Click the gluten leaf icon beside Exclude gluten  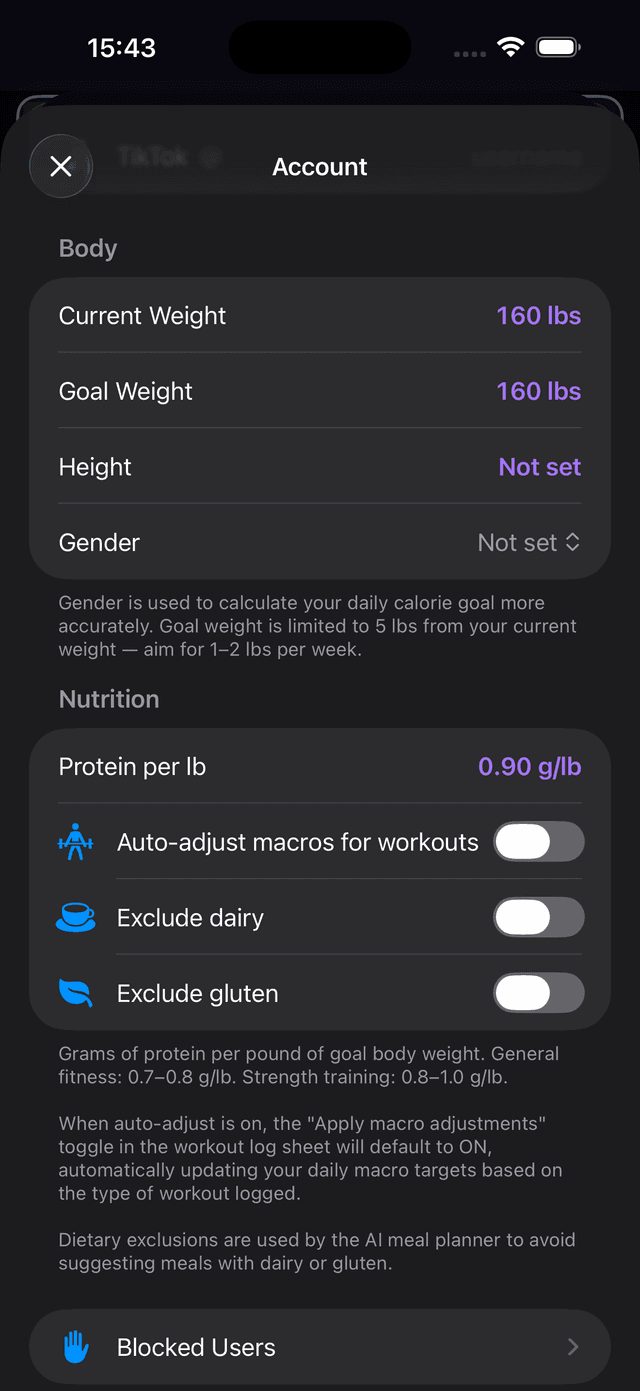[x=77, y=993]
